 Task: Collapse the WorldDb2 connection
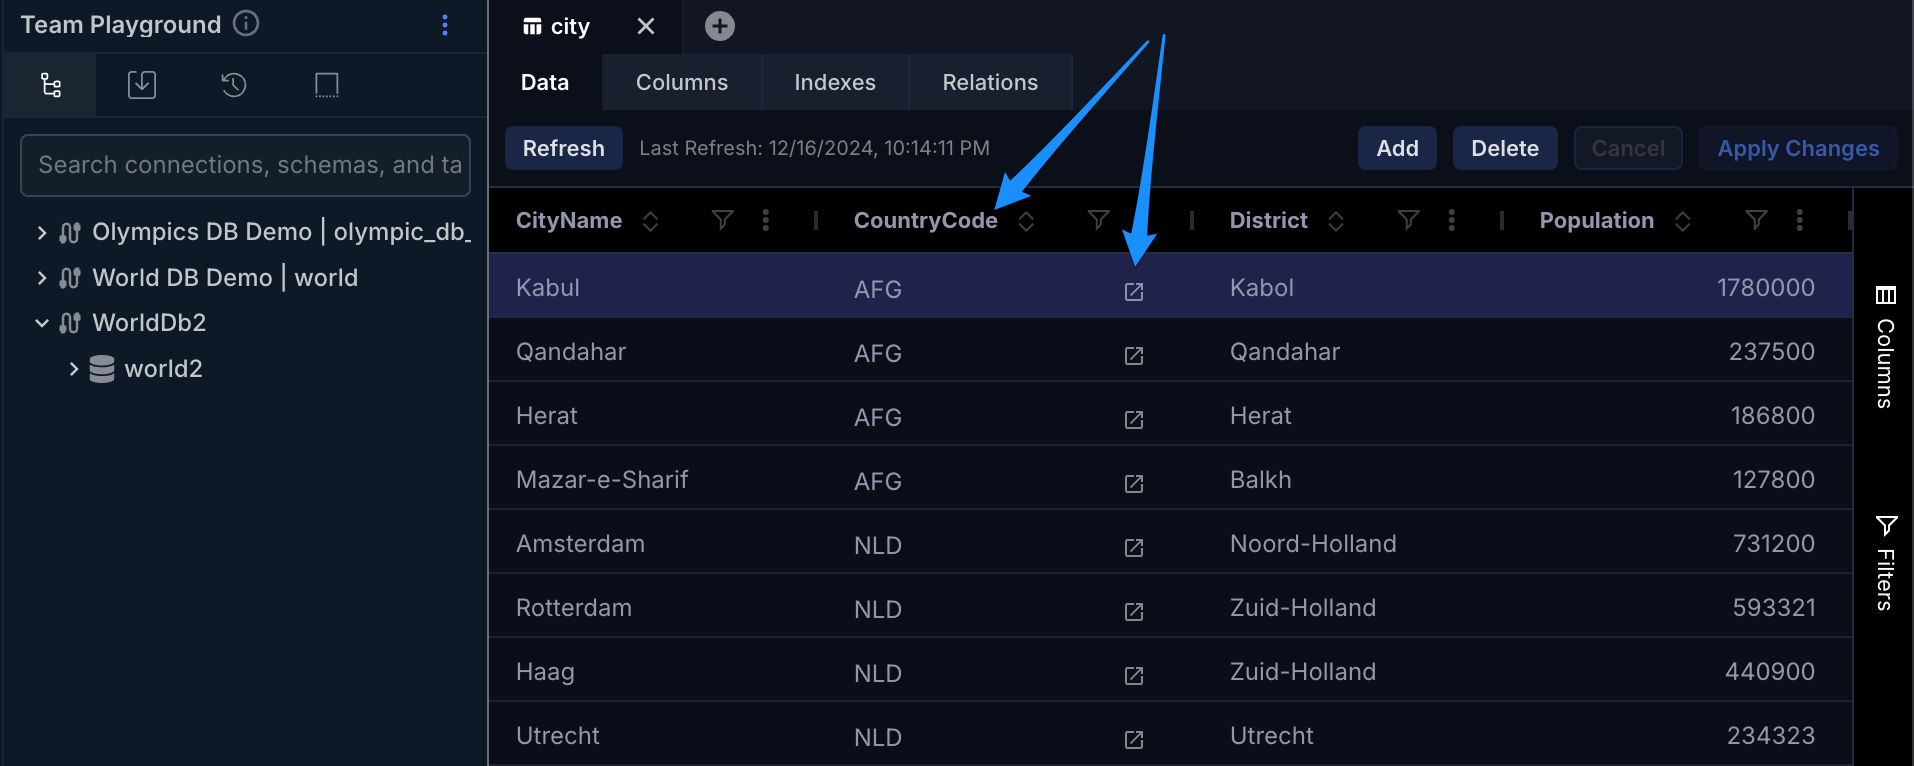42,323
